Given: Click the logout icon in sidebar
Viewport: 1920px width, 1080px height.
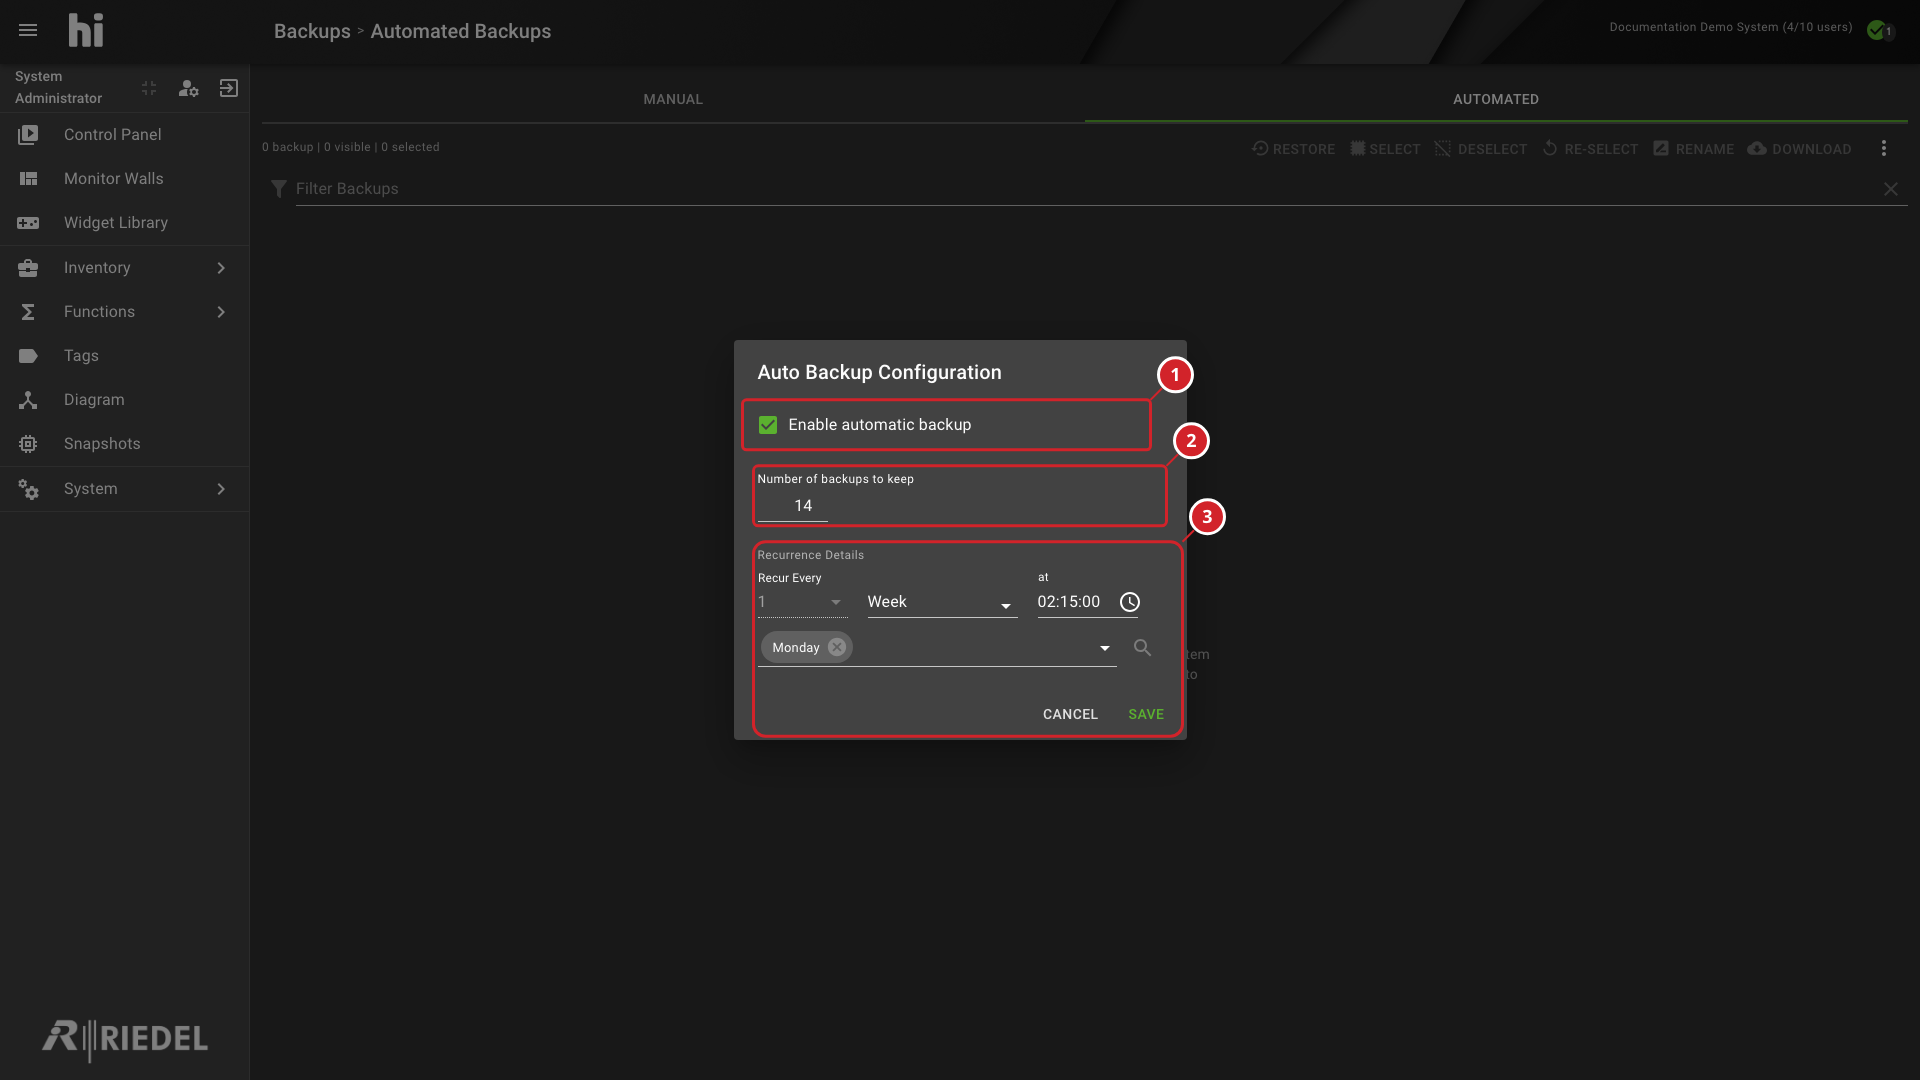Looking at the screenshot, I should (x=229, y=88).
